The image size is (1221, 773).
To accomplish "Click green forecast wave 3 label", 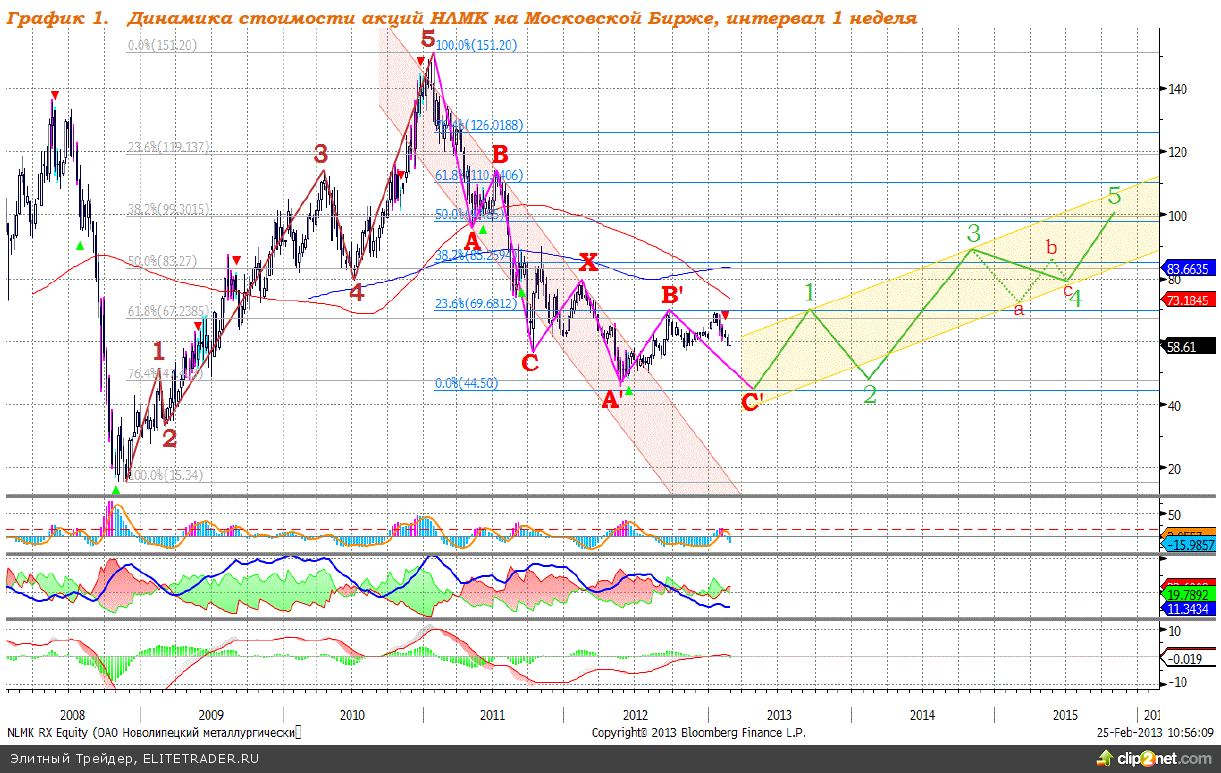I will [x=973, y=233].
